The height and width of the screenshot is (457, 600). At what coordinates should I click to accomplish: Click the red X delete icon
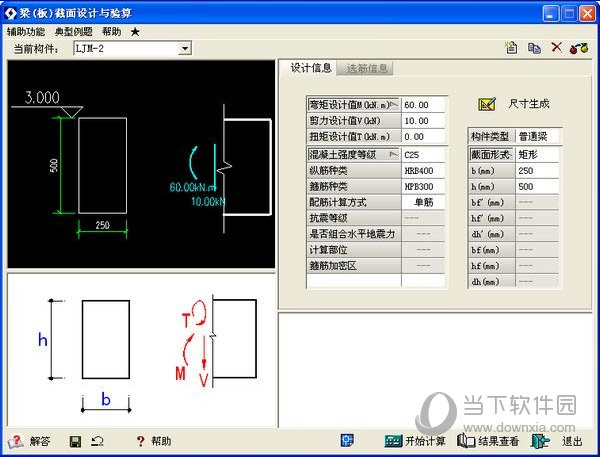click(x=556, y=48)
